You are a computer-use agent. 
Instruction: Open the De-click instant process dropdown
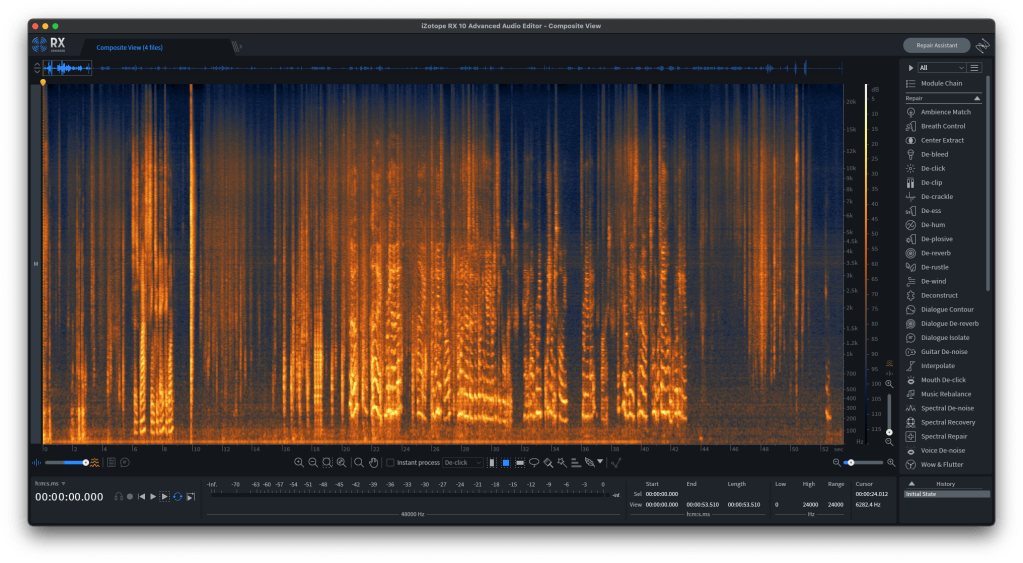[x=463, y=462]
